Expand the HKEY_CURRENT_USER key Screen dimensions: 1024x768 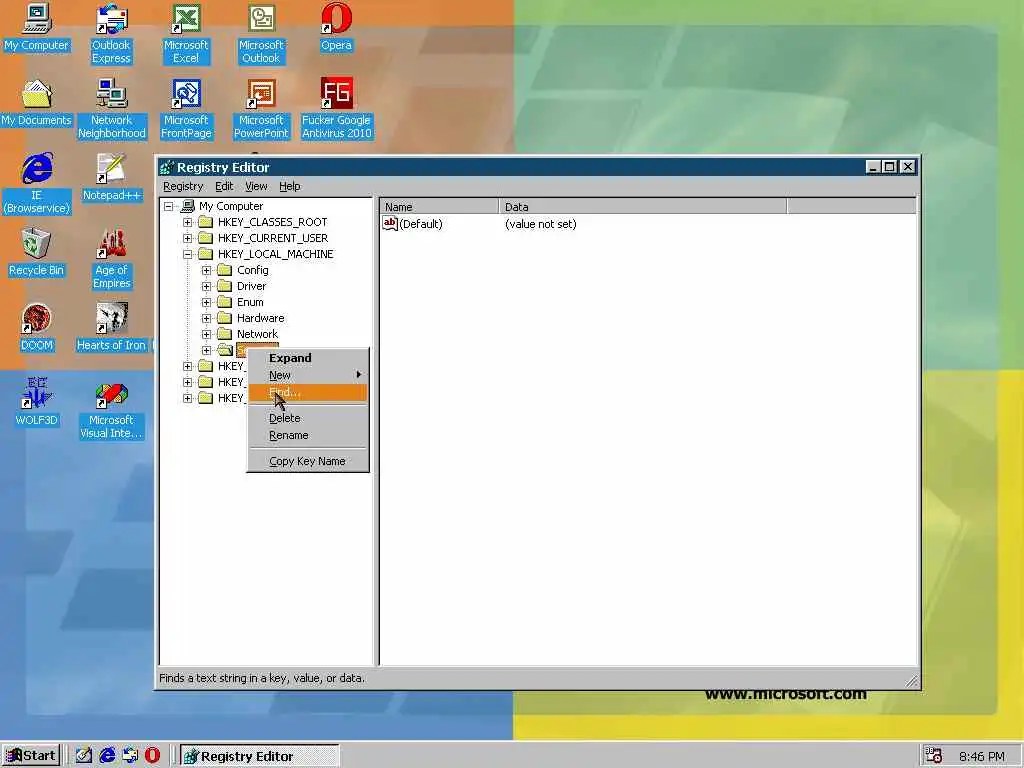[x=187, y=238]
